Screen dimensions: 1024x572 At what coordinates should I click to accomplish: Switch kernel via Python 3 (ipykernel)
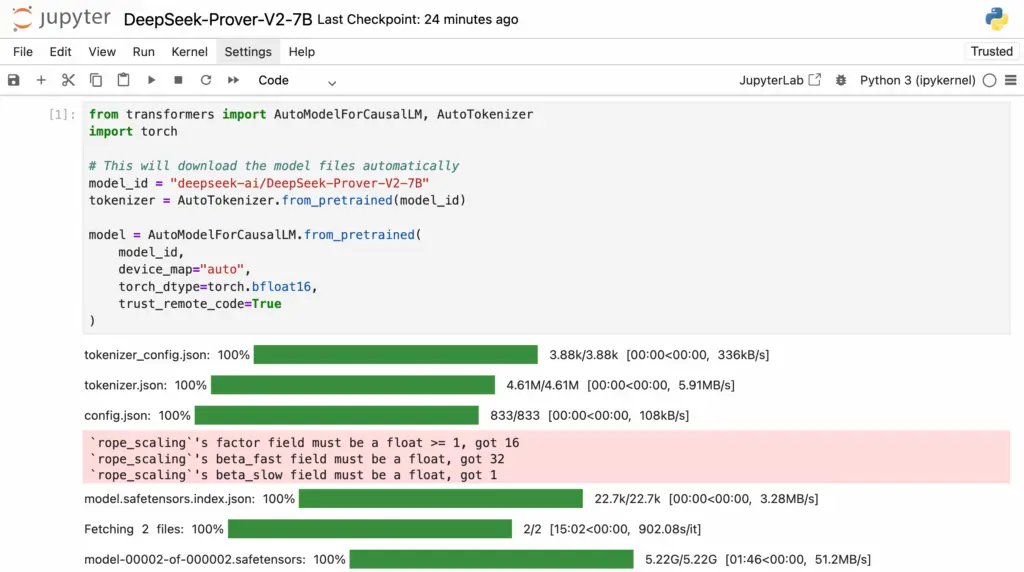tap(918, 80)
